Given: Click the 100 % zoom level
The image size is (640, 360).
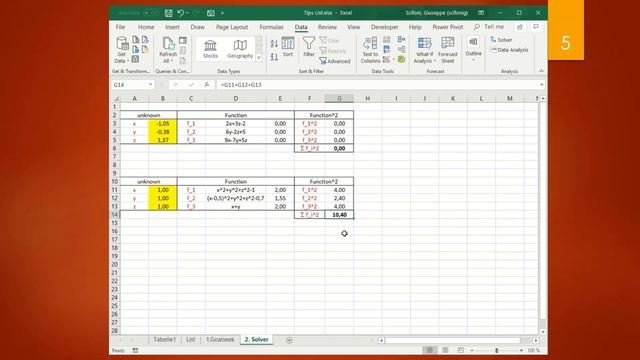Looking at the screenshot, I should pyautogui.click(x=533, y=350).
